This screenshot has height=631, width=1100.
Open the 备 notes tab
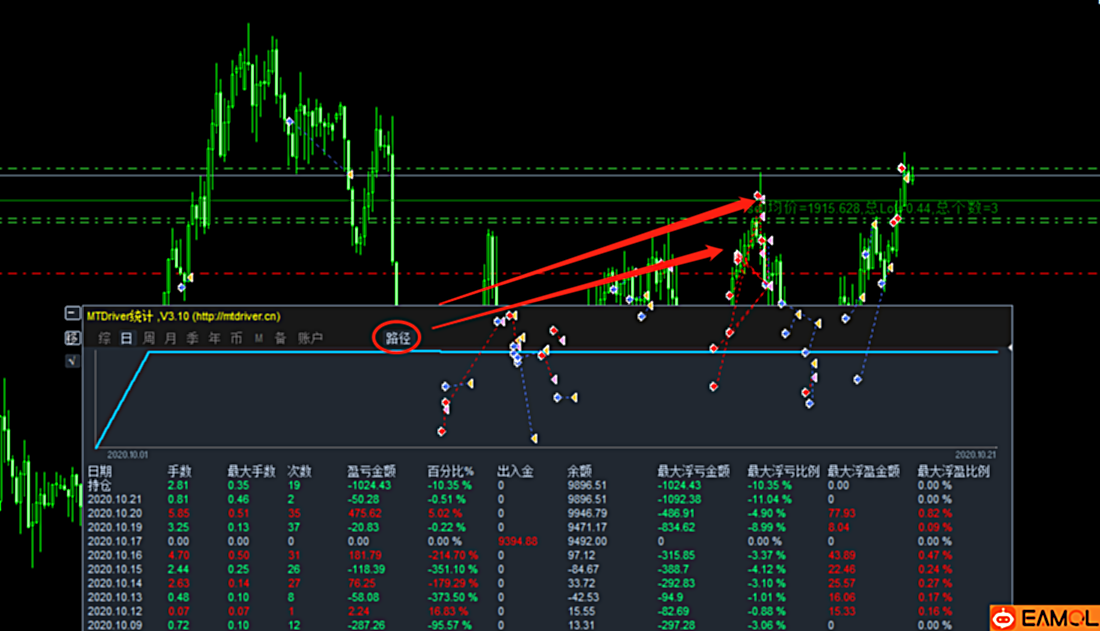tap(280, 338)
